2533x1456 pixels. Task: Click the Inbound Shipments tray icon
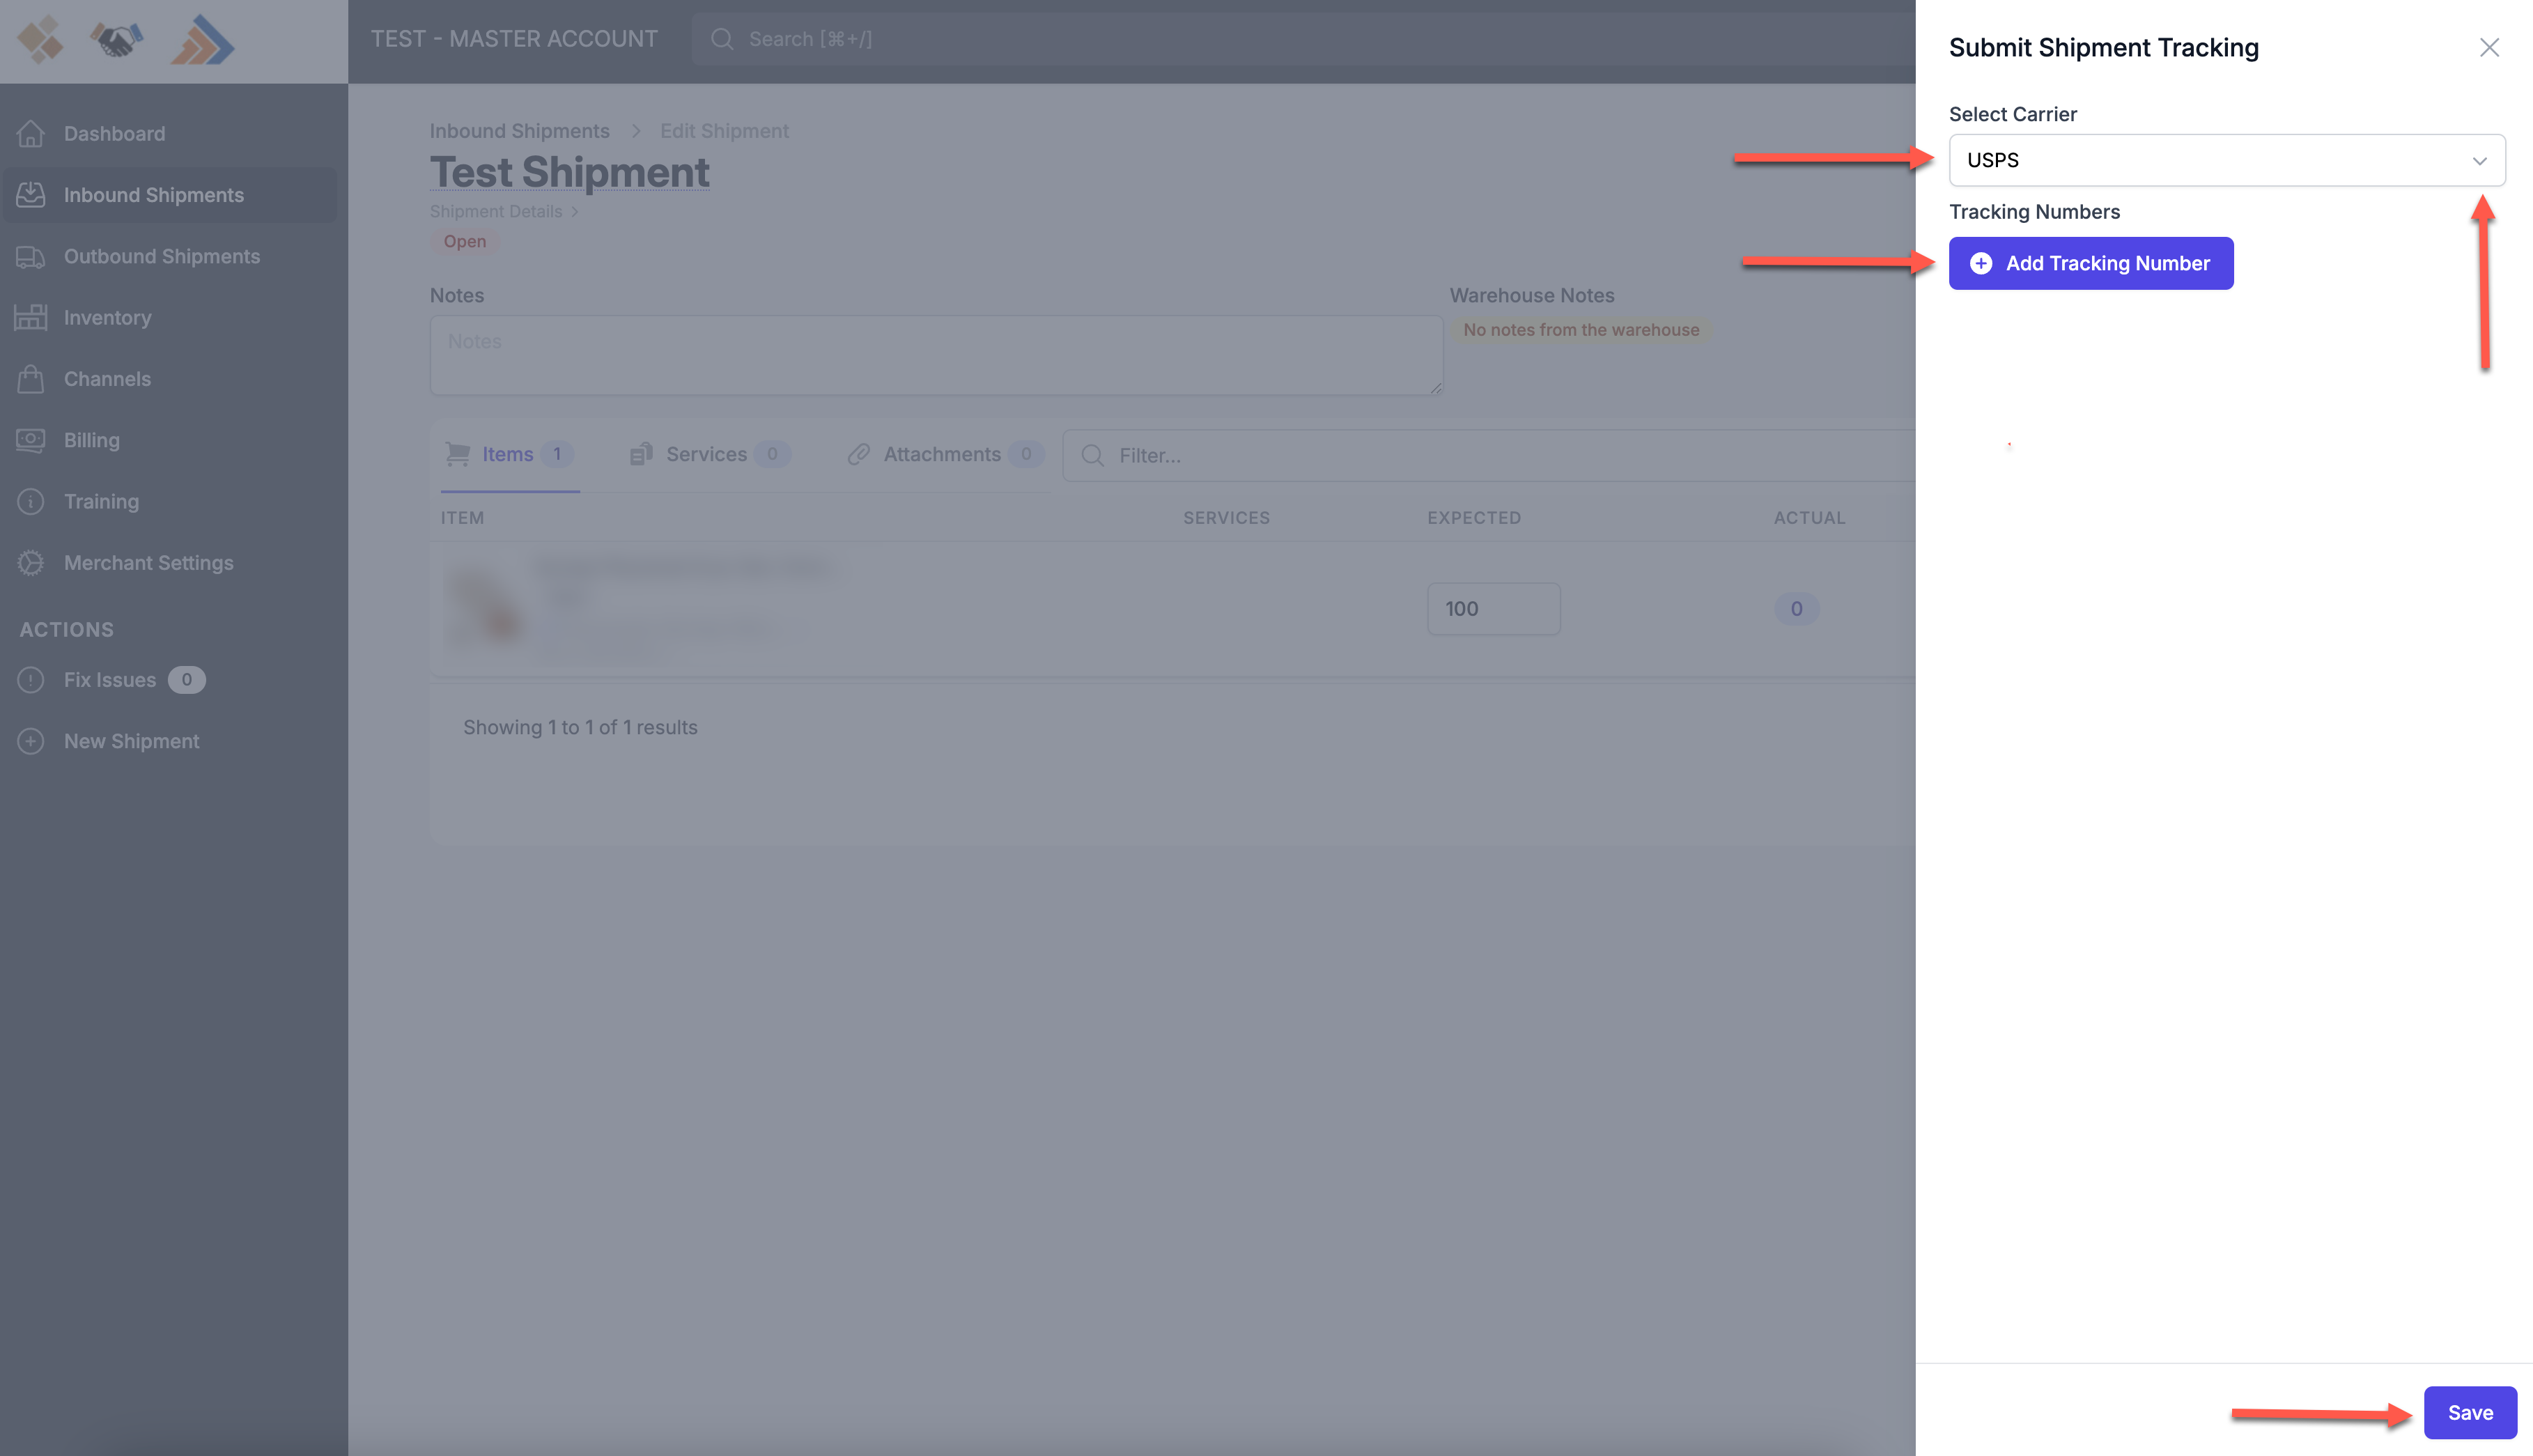tap(31, 195)
